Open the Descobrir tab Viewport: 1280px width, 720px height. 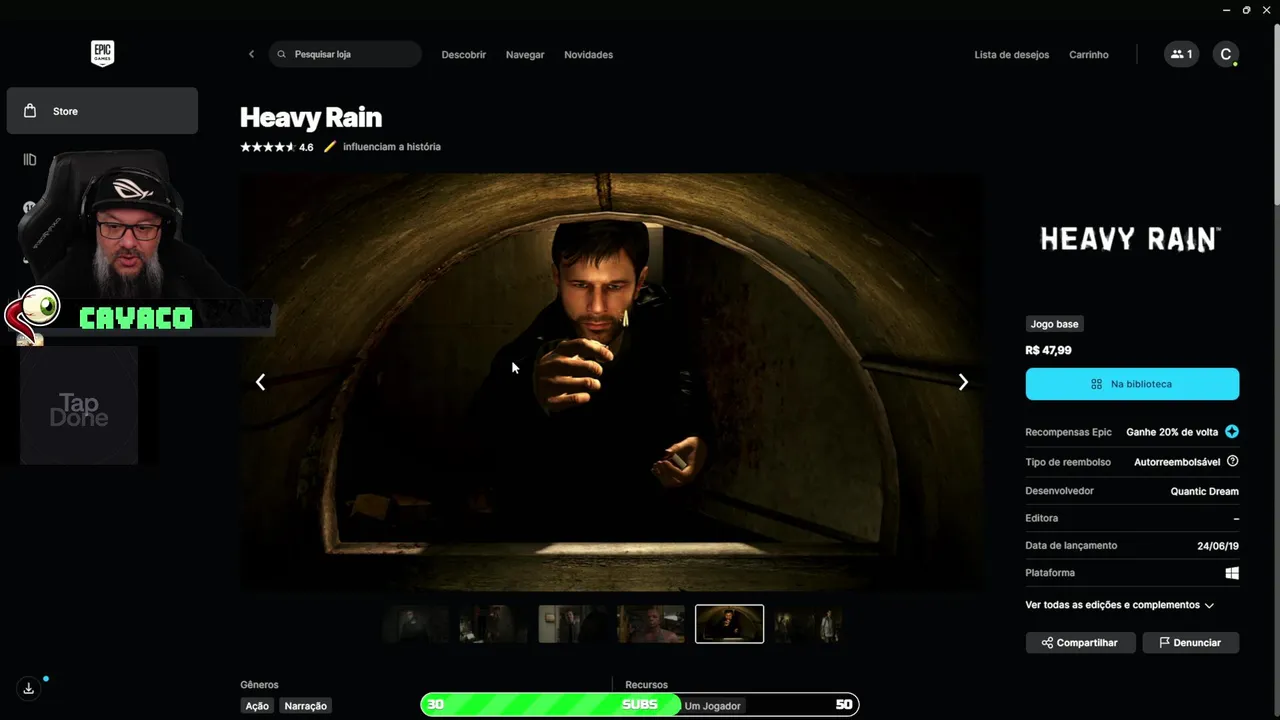point(464,55)
